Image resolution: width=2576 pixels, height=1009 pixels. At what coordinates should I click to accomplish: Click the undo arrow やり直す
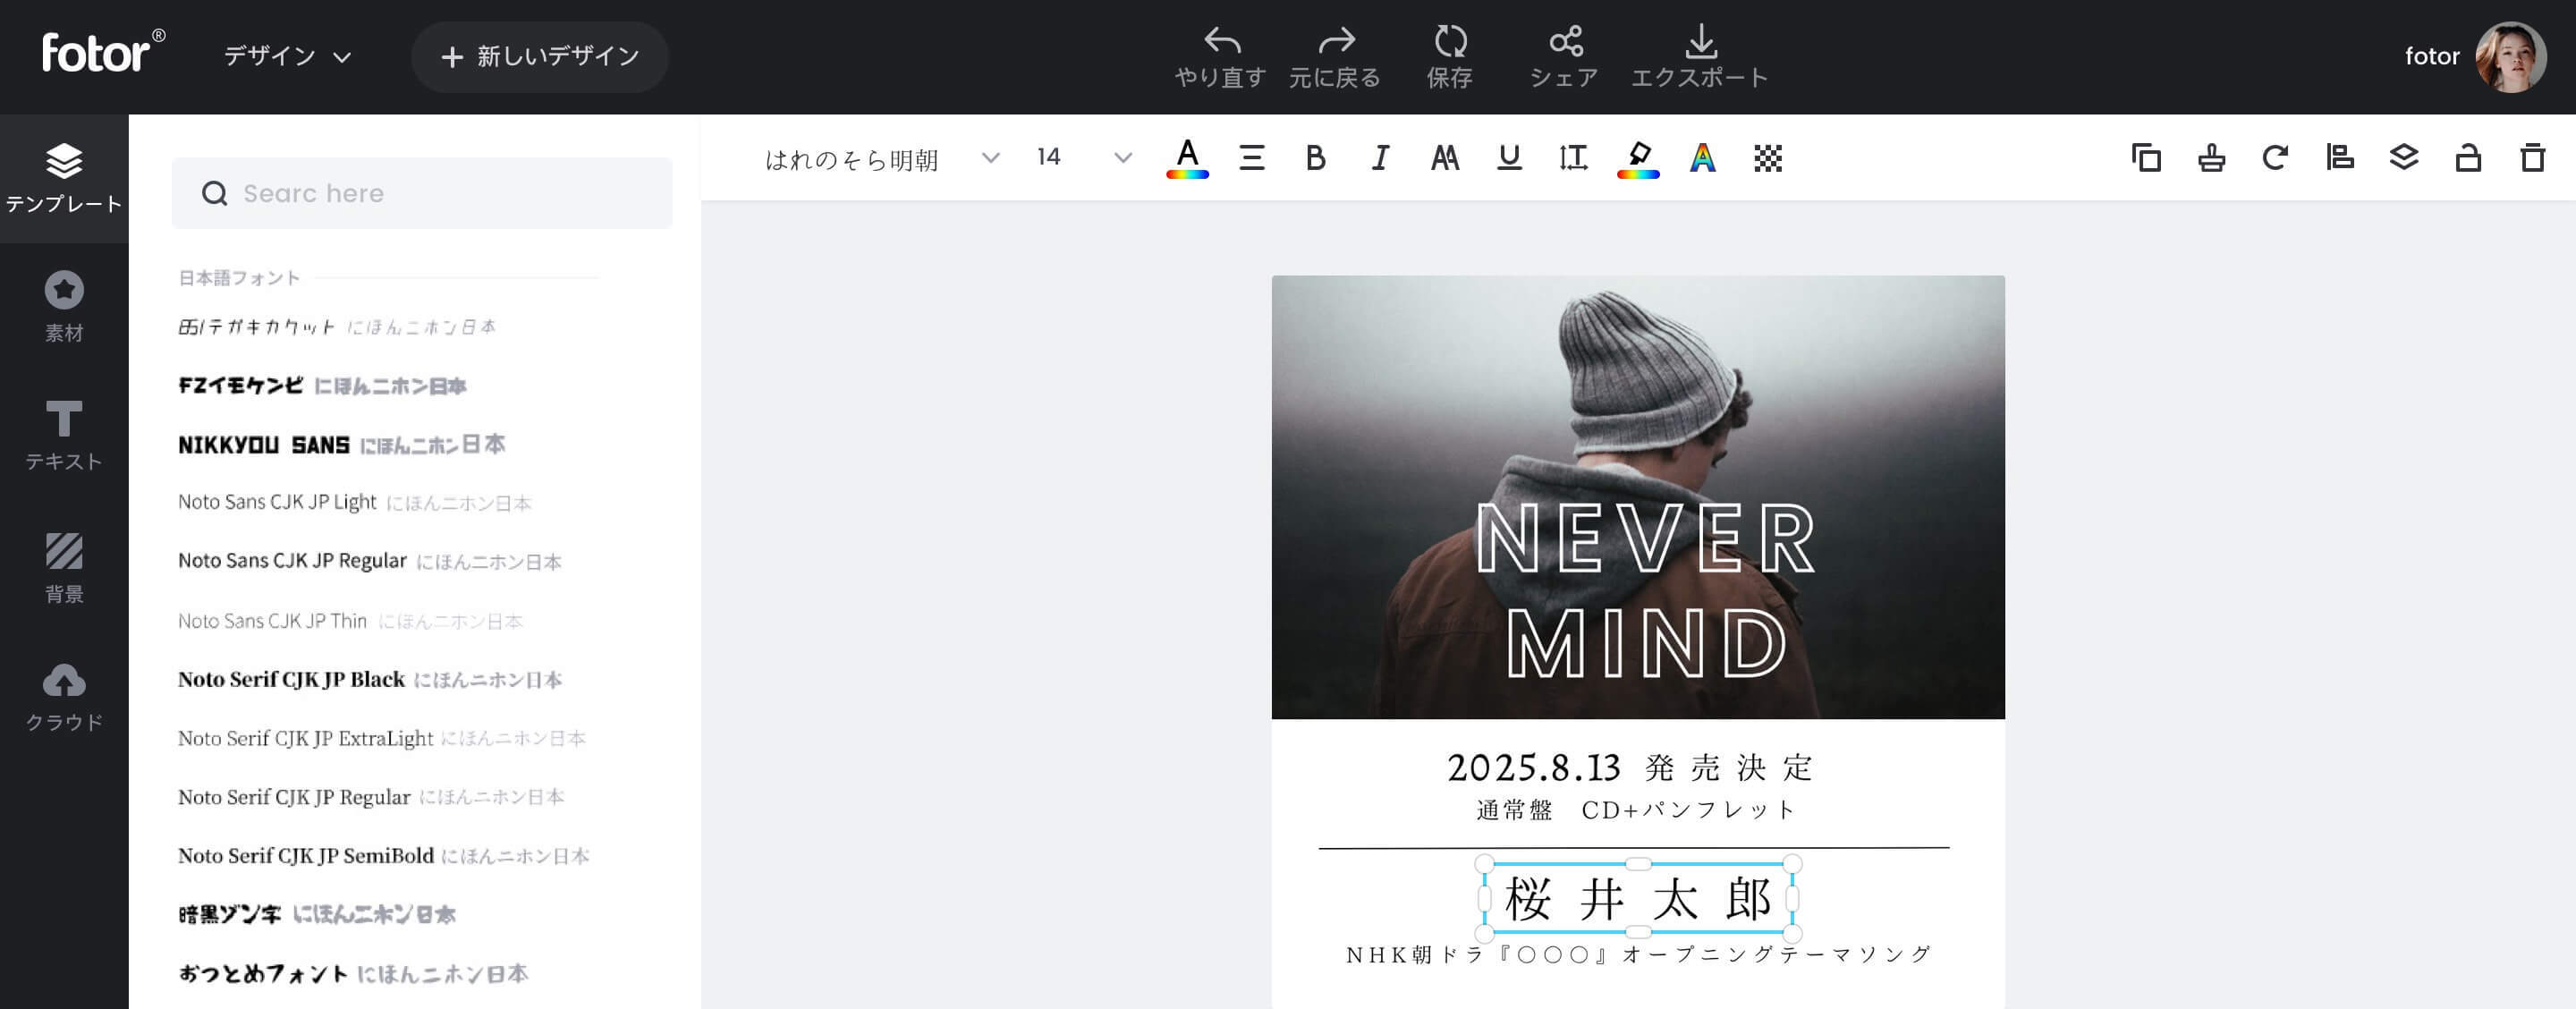1221,57
